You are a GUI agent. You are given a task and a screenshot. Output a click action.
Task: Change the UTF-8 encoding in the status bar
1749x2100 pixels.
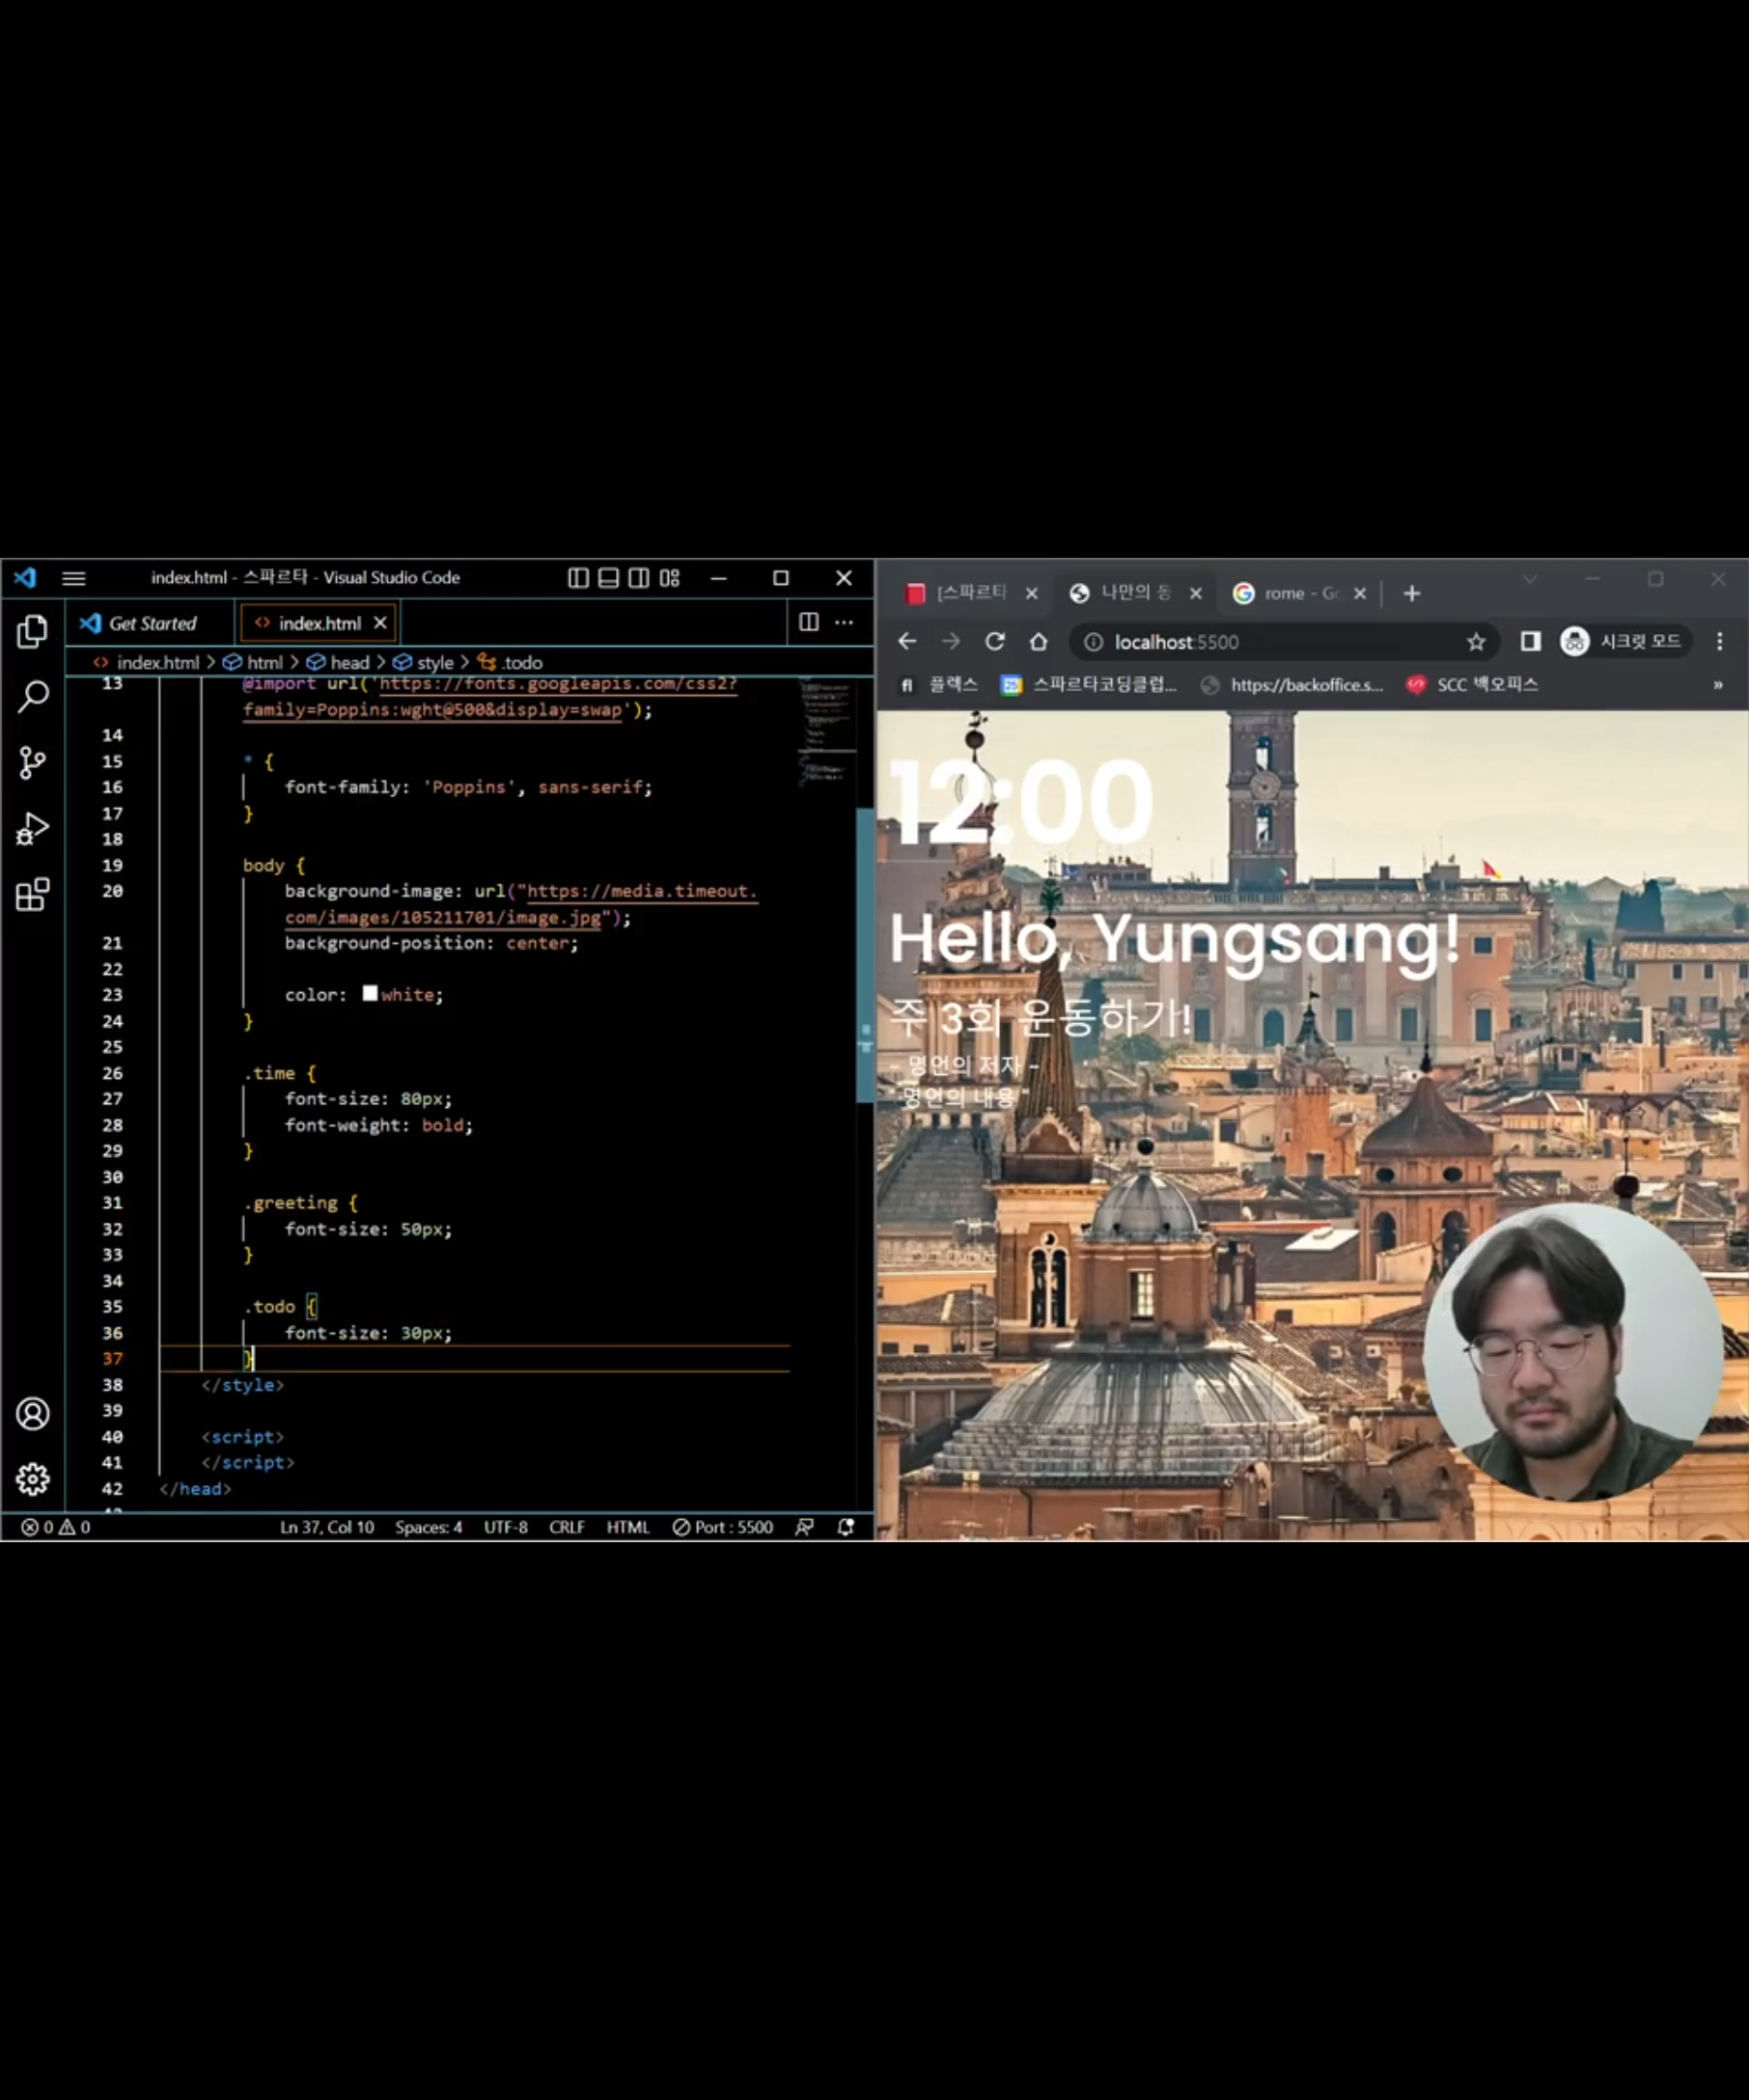tap(506, 1527)
